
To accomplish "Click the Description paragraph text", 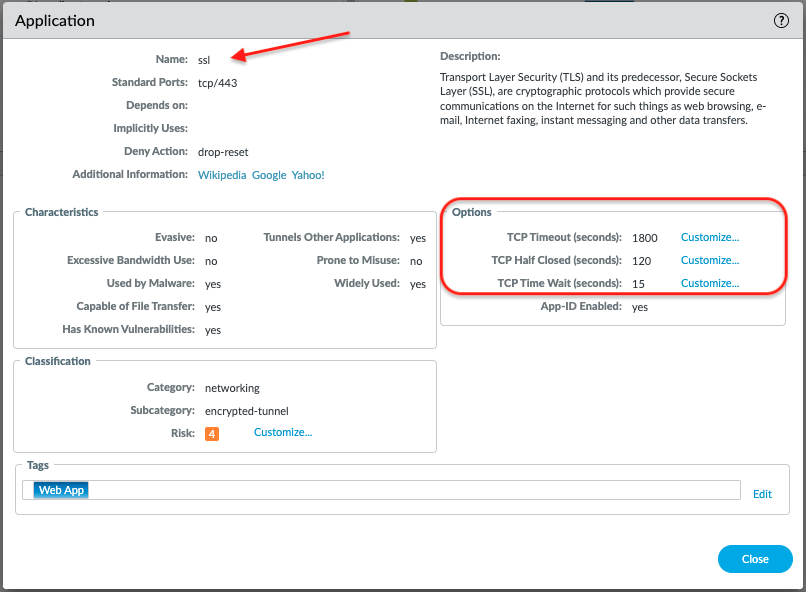I will (x=602, y=99).
